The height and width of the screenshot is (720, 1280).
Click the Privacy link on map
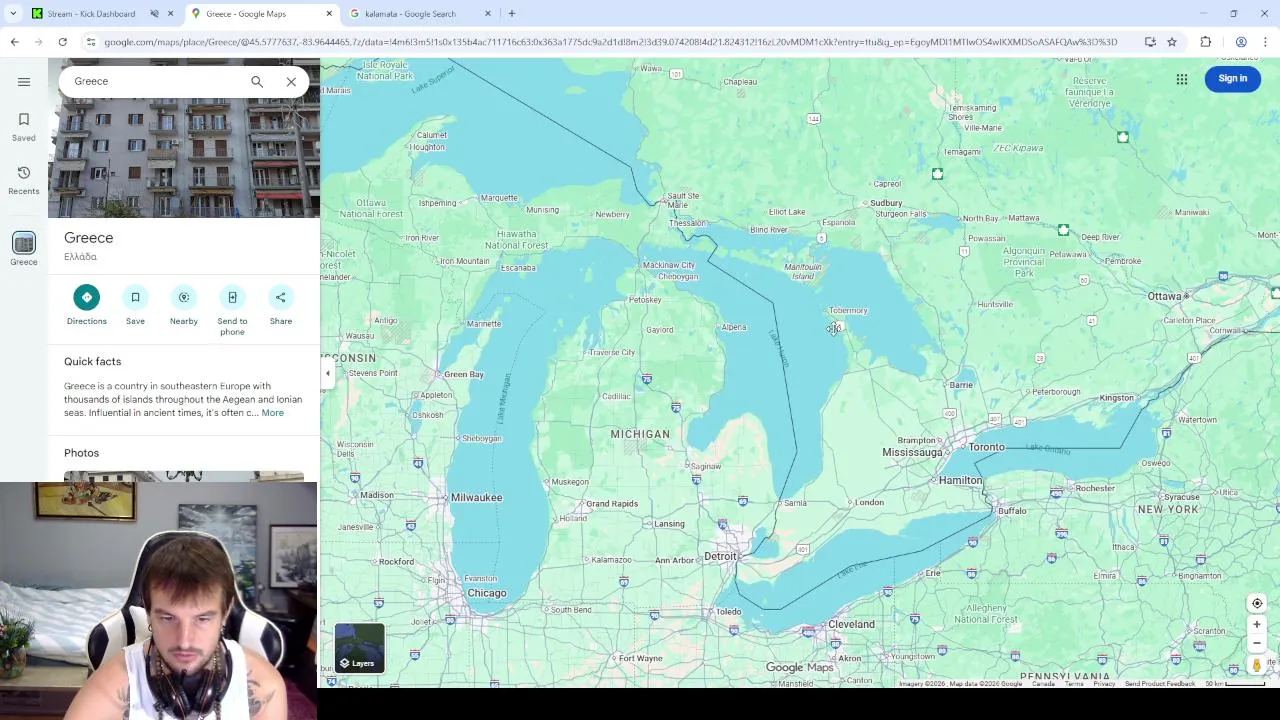coord(1104,684)
